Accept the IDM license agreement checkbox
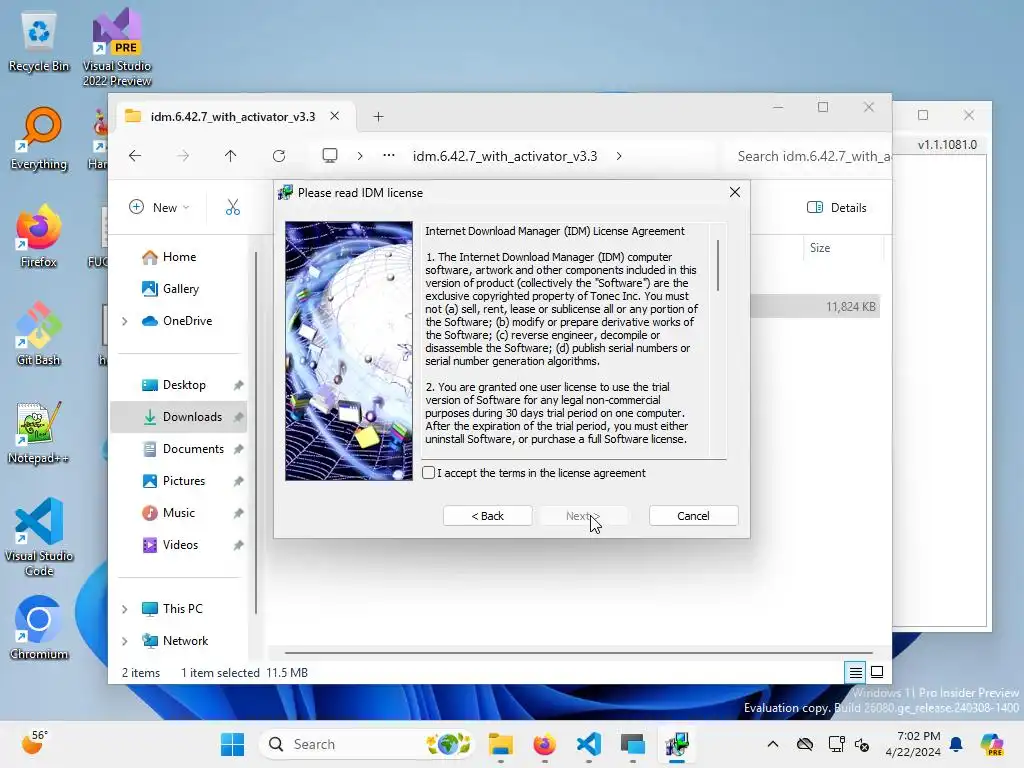This screenshot has height=768, width=1024. 428,473
